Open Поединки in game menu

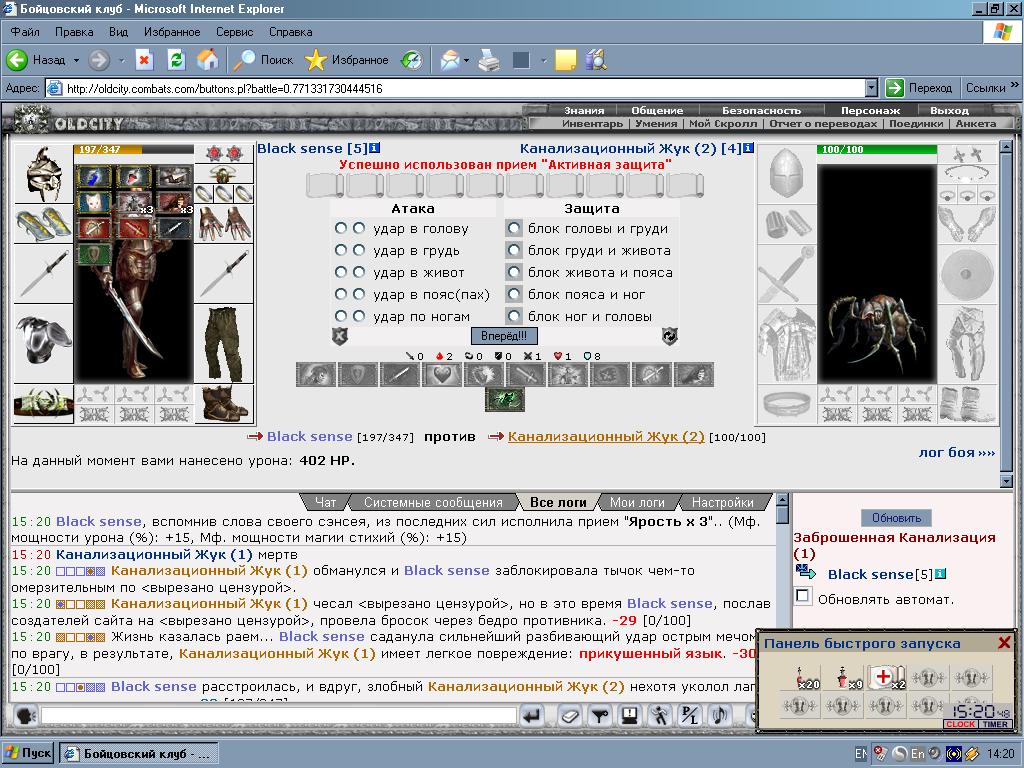pos(916,123)
